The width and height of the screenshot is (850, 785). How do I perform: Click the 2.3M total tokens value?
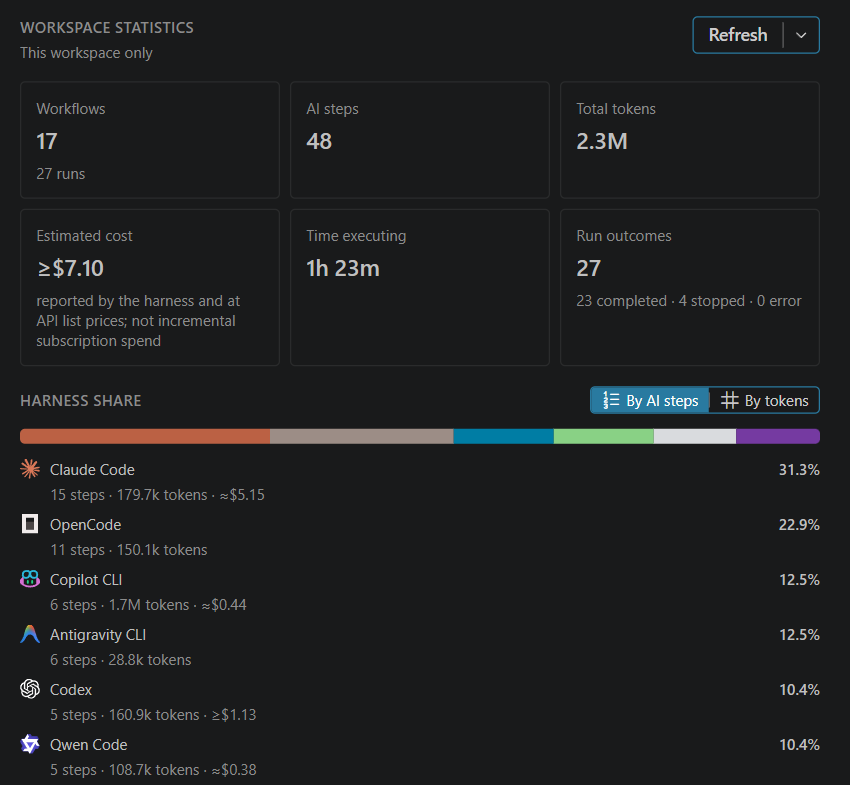[x=602, y=141]
